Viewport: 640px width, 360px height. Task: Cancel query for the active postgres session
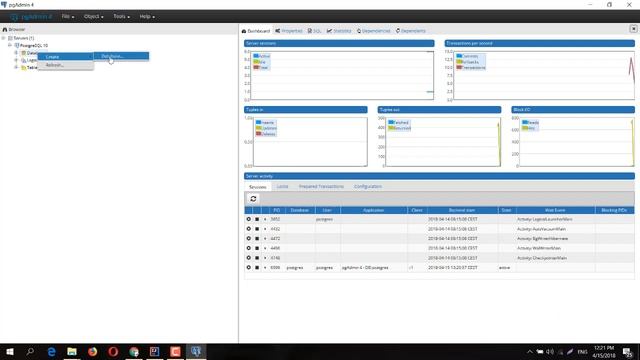[248, 268]
